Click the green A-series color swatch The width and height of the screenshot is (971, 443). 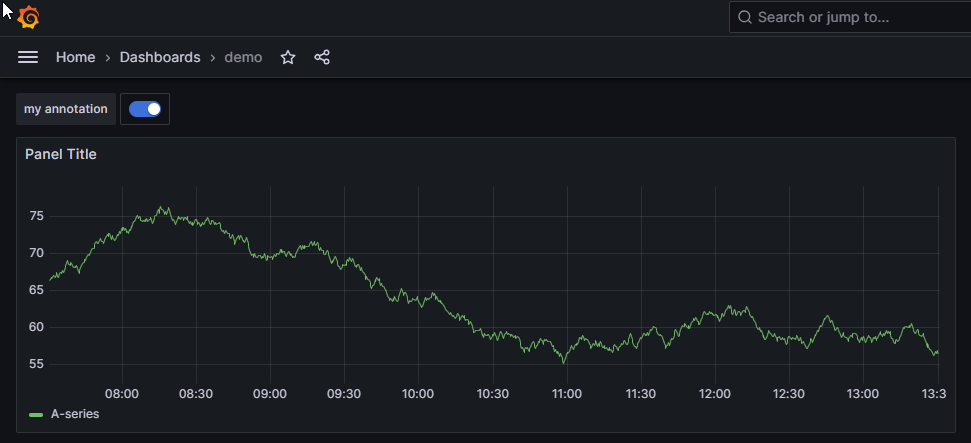[x=36, y=414]
